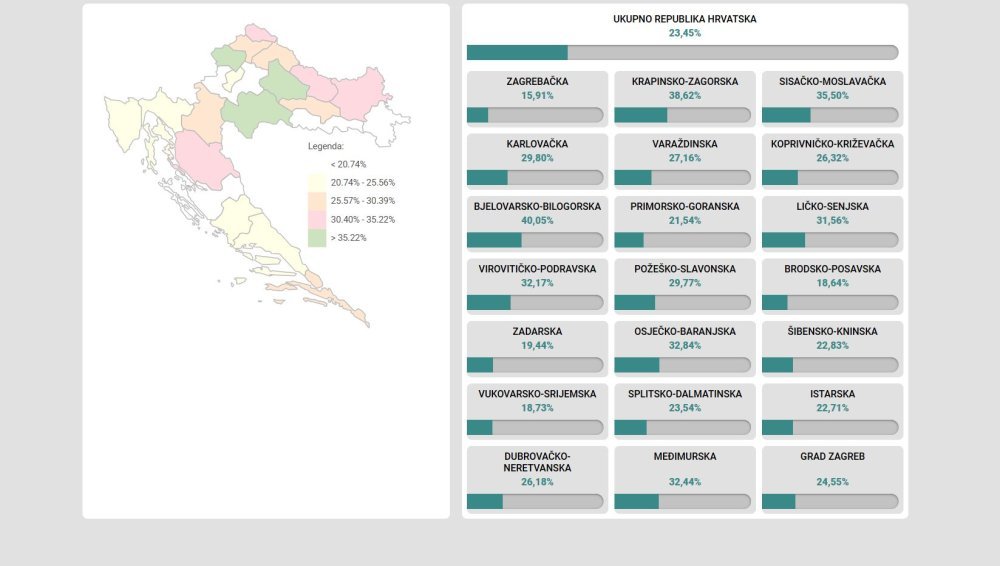The image size is (1000, 566).
Task: Click the Vukovarsko-Srijemska 18,73% value
Action: pos(537,408)
